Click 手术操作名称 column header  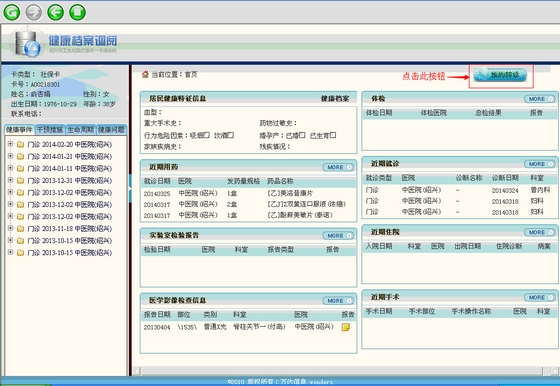471,311
